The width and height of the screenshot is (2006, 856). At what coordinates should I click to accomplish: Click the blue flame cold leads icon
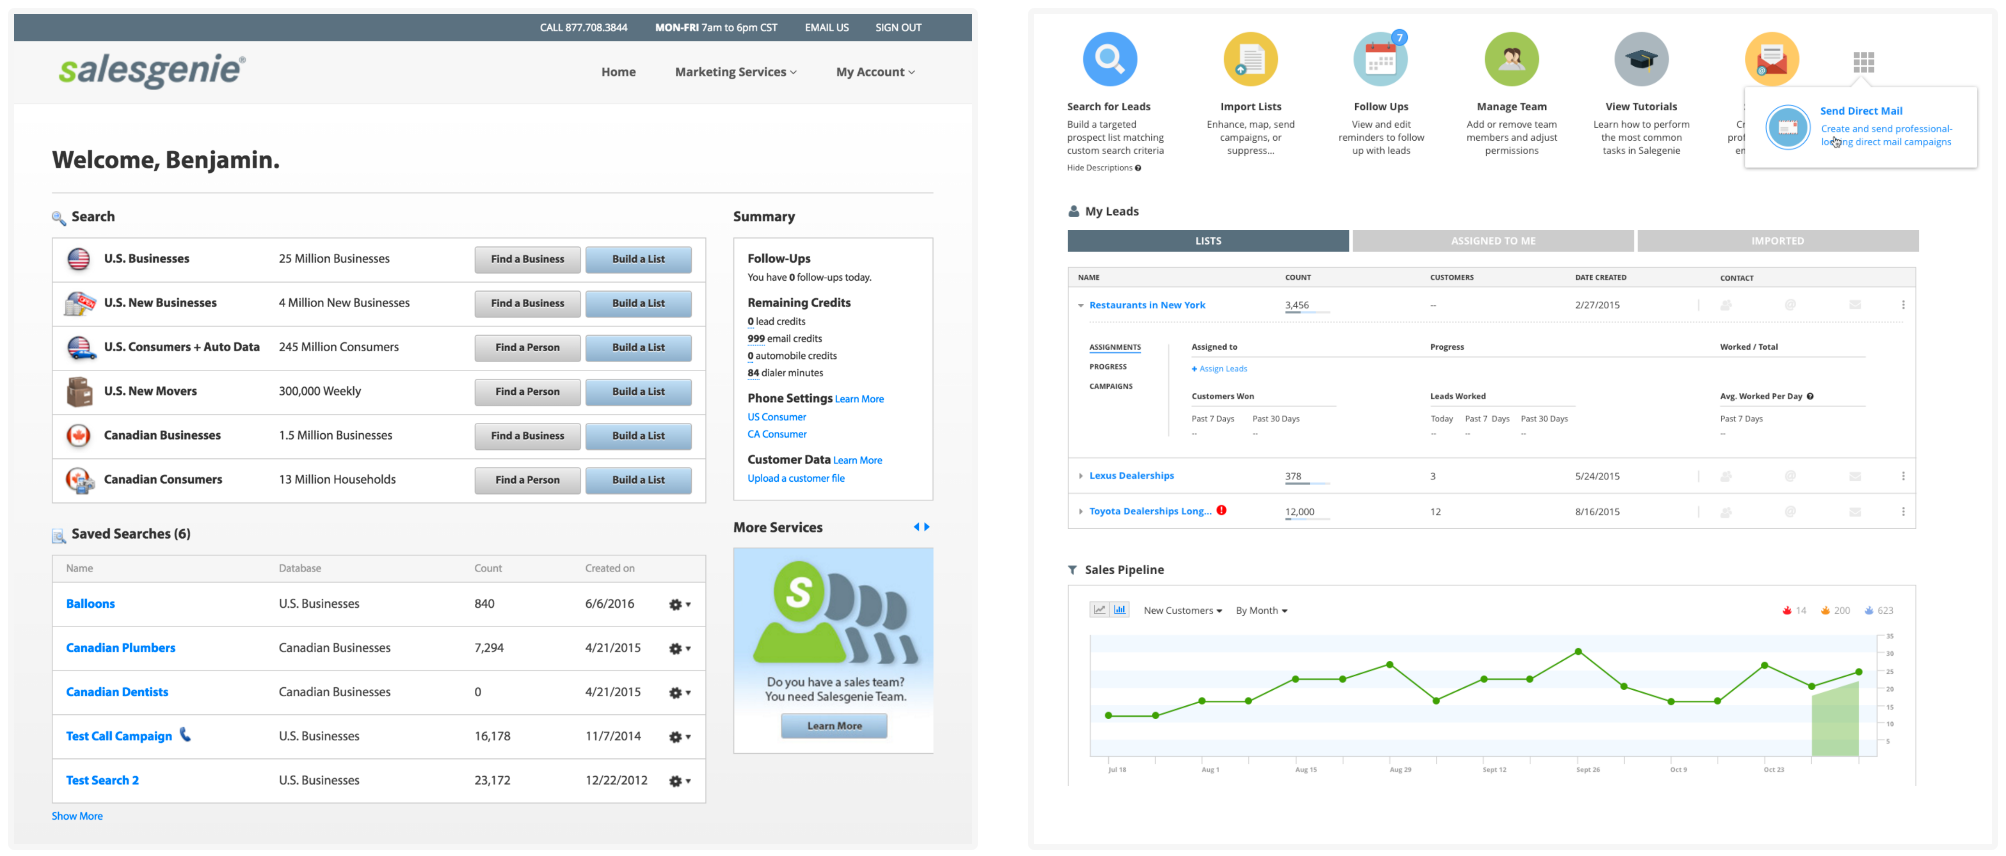1869,610
